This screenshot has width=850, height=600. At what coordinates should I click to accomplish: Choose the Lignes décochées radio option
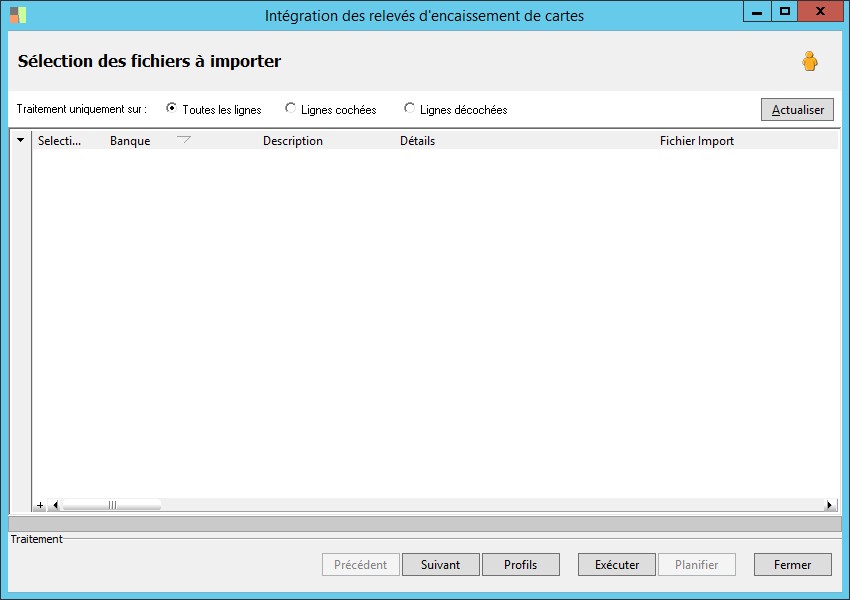point(409,108)
